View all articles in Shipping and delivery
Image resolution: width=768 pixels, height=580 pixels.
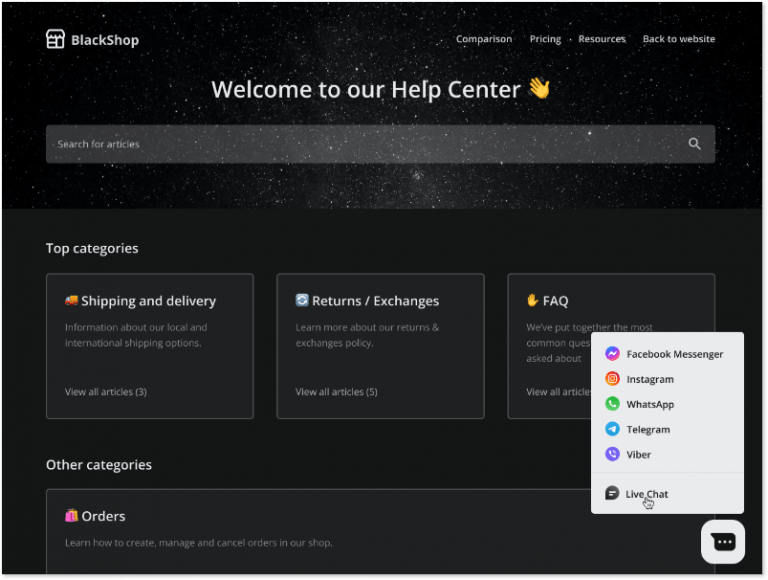(106, 392)
